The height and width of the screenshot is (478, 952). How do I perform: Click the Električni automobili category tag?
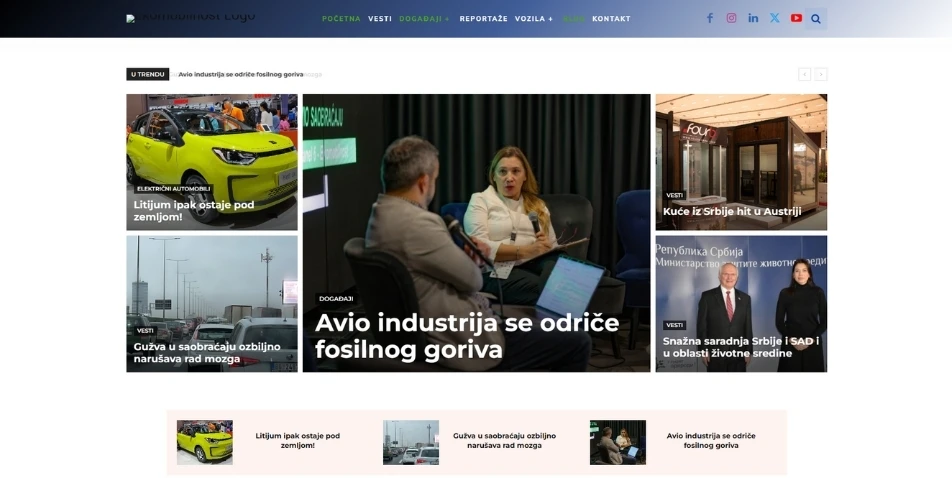point(173,189)
